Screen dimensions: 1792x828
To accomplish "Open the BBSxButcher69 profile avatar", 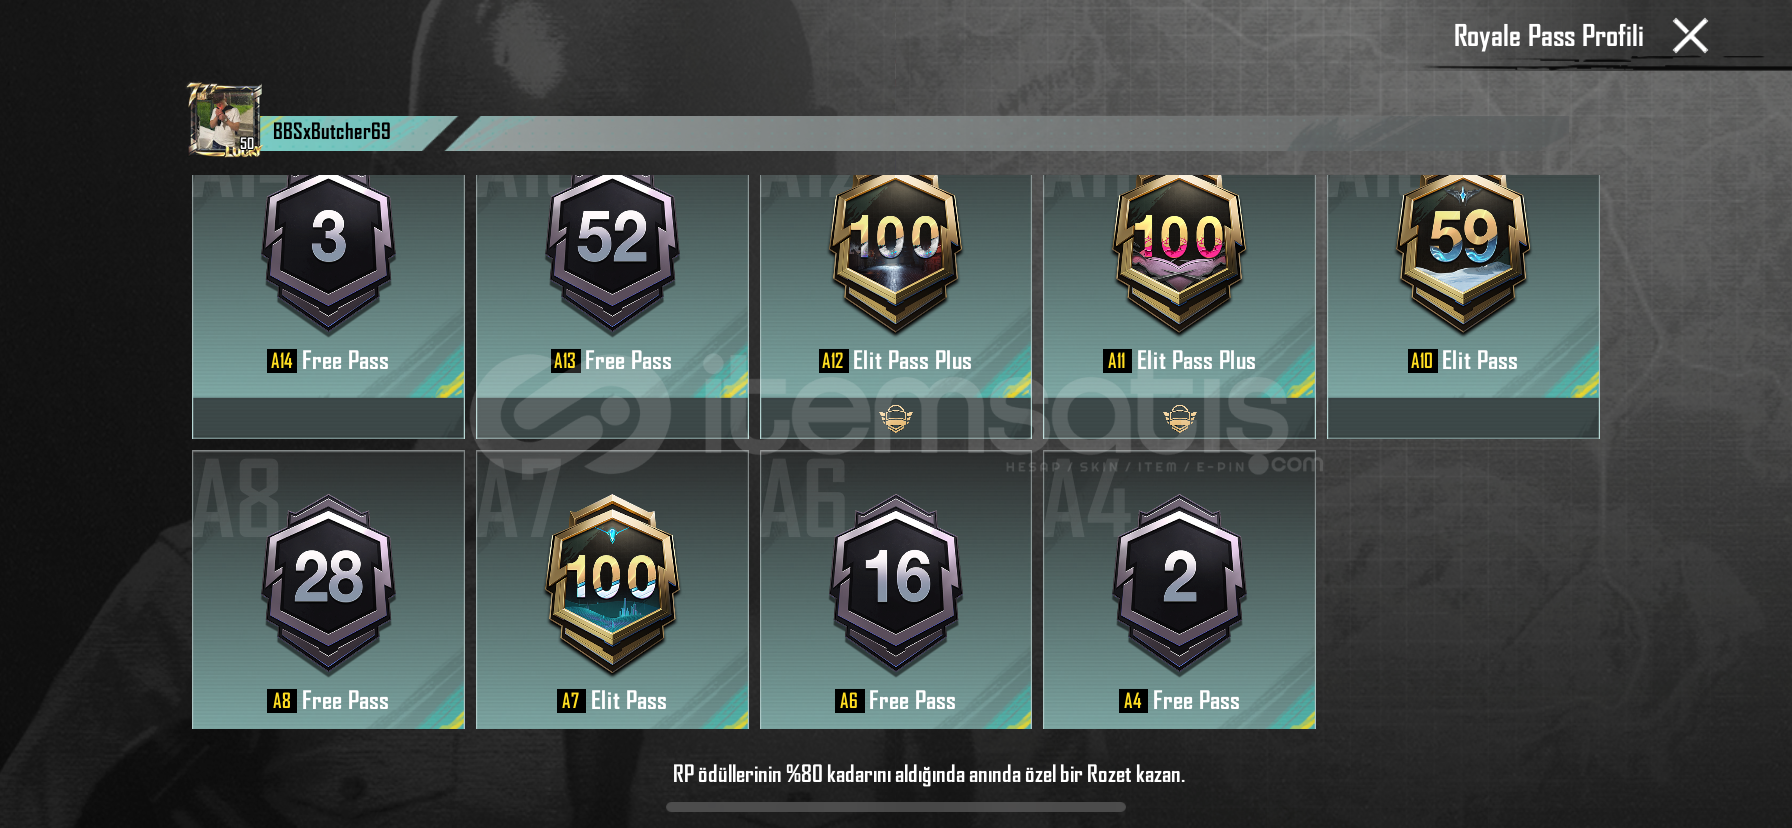I will pyautogui.click(x=225, y=120).
